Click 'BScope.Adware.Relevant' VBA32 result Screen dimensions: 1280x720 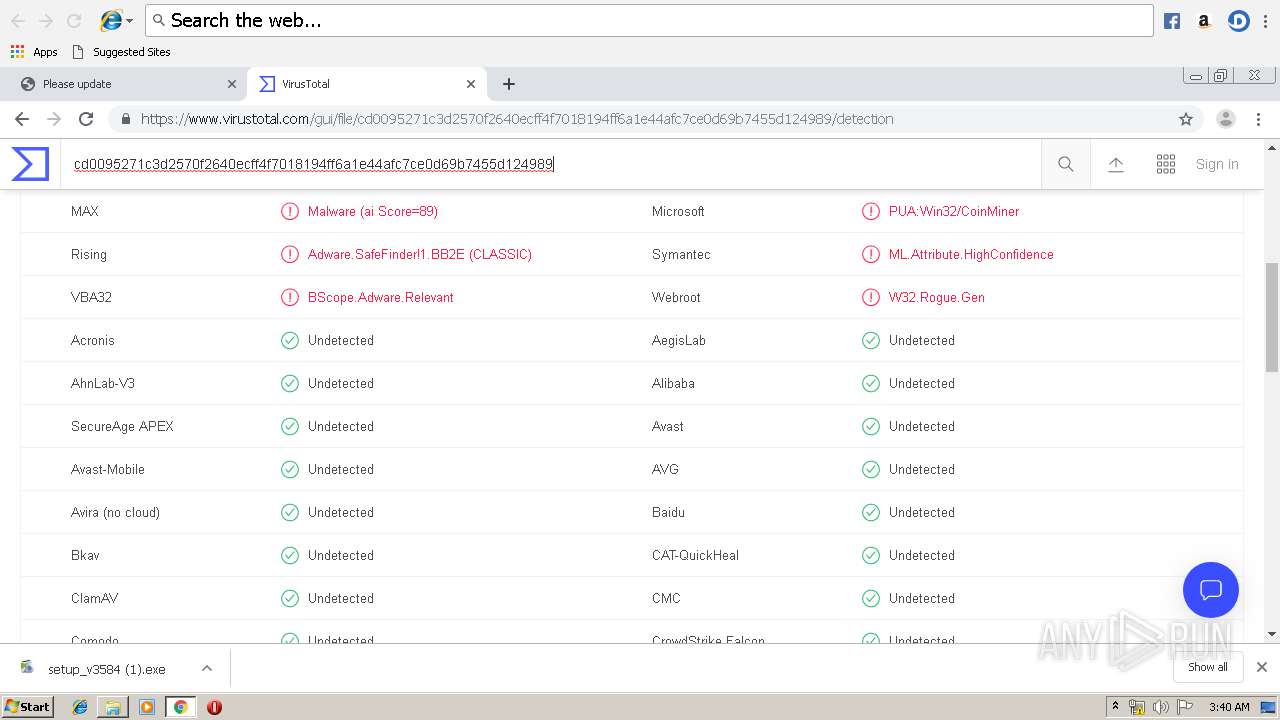pos(381,297)
